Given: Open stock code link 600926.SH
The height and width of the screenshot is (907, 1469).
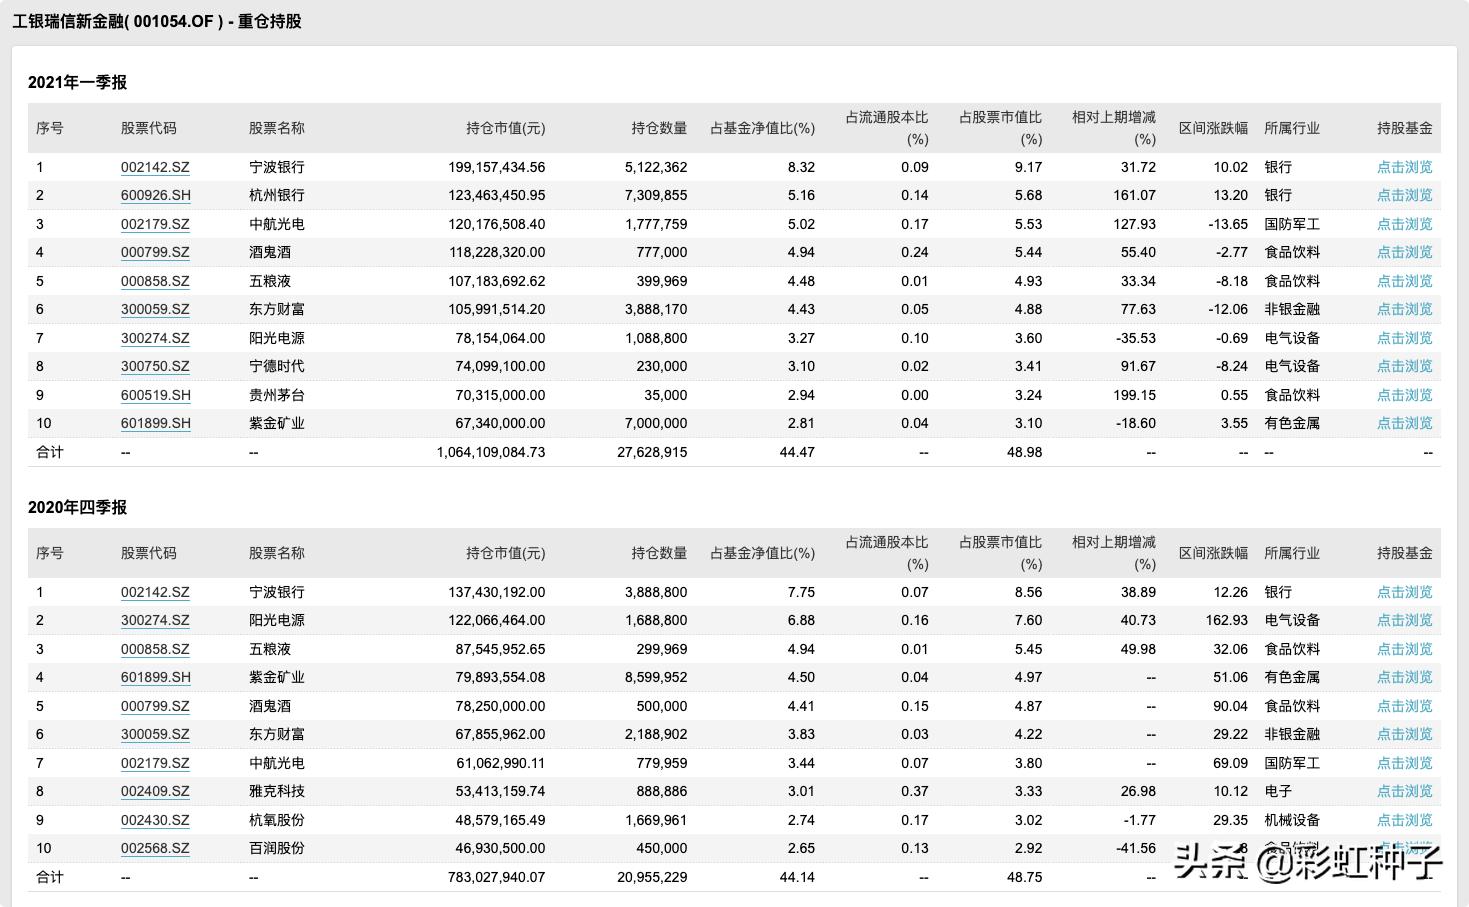Looking at the screenshot, I should coord(155,195).
